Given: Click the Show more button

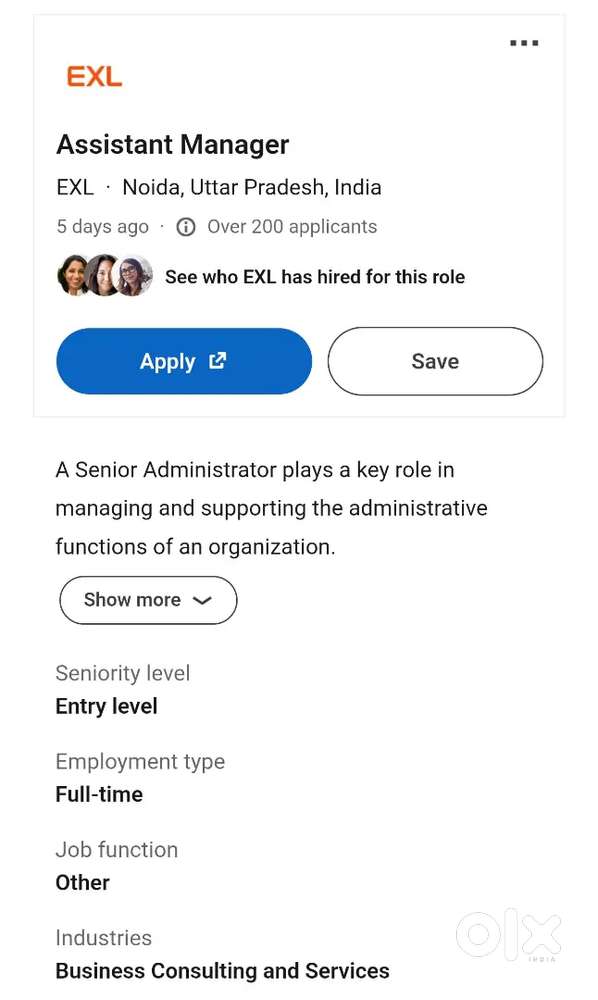Looking at the screenshot, I should pyautogui.click(x=148, y=600).
